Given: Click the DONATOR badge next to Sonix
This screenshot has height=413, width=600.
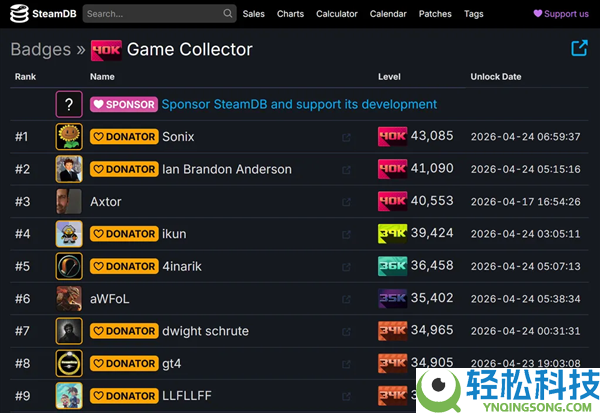Looking at the screenshot, I should (x=124, y=137).
